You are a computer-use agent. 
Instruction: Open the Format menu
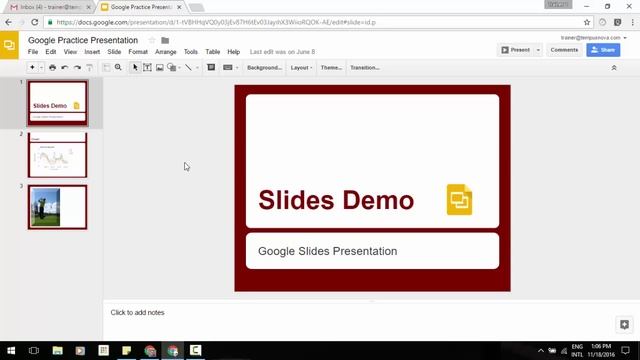[138, 52]
